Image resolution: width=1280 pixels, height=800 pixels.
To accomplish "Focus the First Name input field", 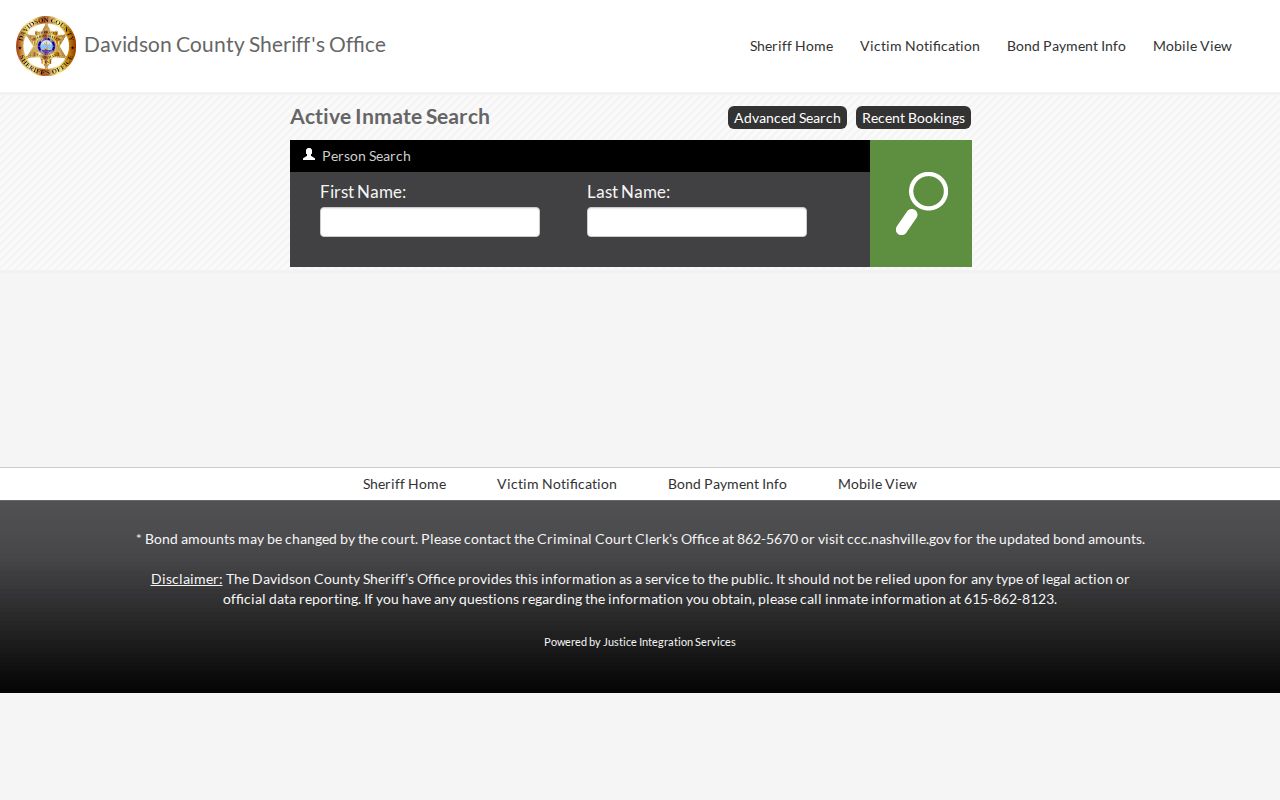I will click(430, 222).
